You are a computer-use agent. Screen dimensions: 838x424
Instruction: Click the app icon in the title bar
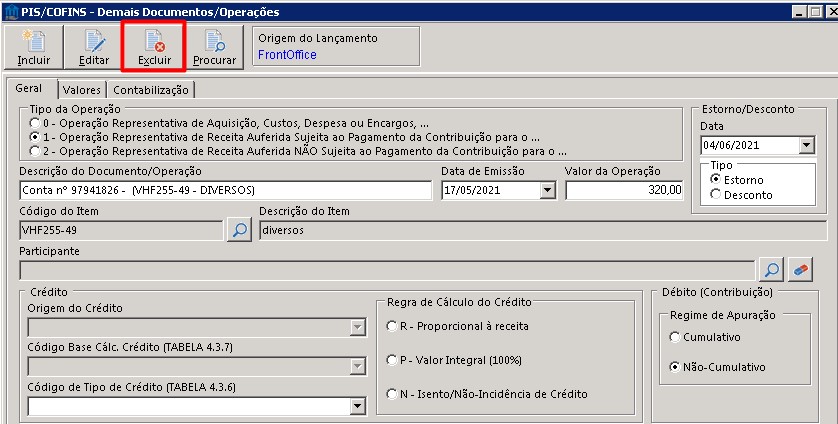(11, 11)
